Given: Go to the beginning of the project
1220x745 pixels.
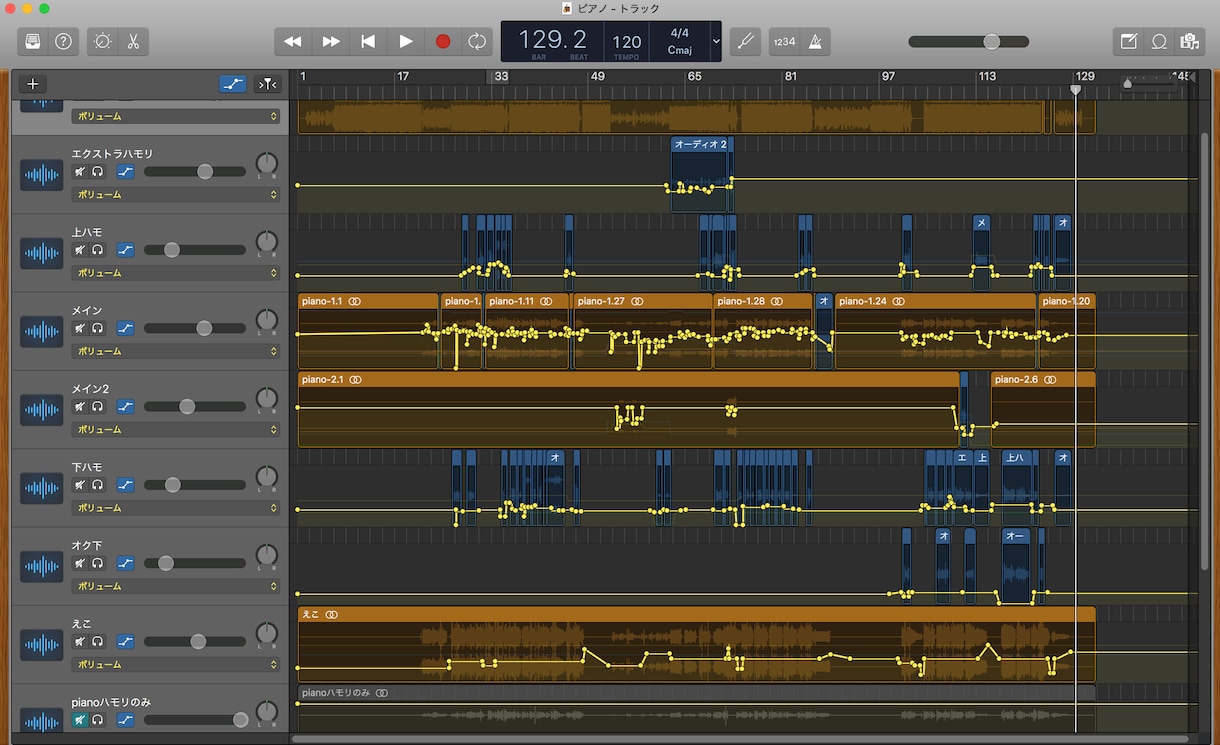Looking at the screenshot, I should click(368, 41).
